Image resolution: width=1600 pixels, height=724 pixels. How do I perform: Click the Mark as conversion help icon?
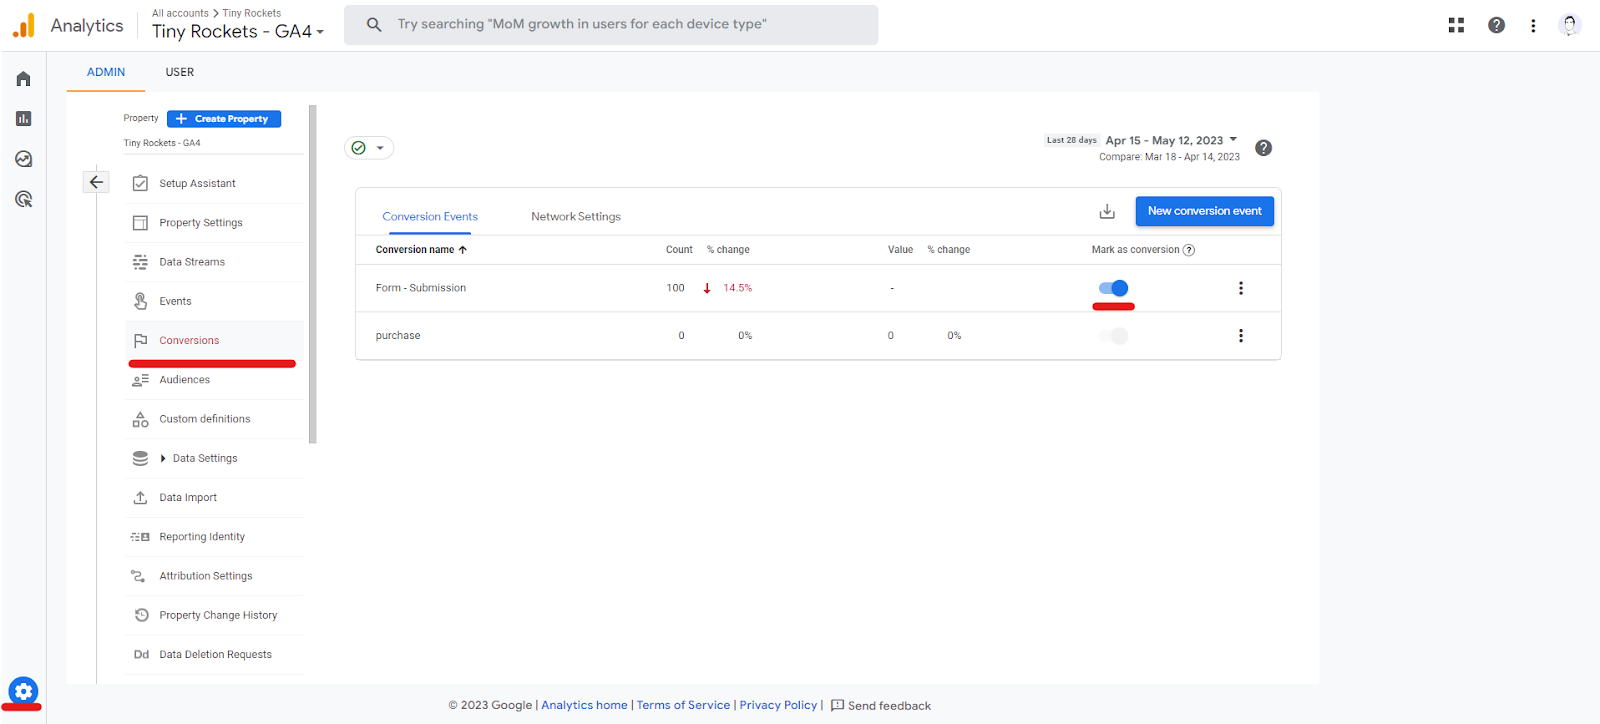[x=1189, y=250]
